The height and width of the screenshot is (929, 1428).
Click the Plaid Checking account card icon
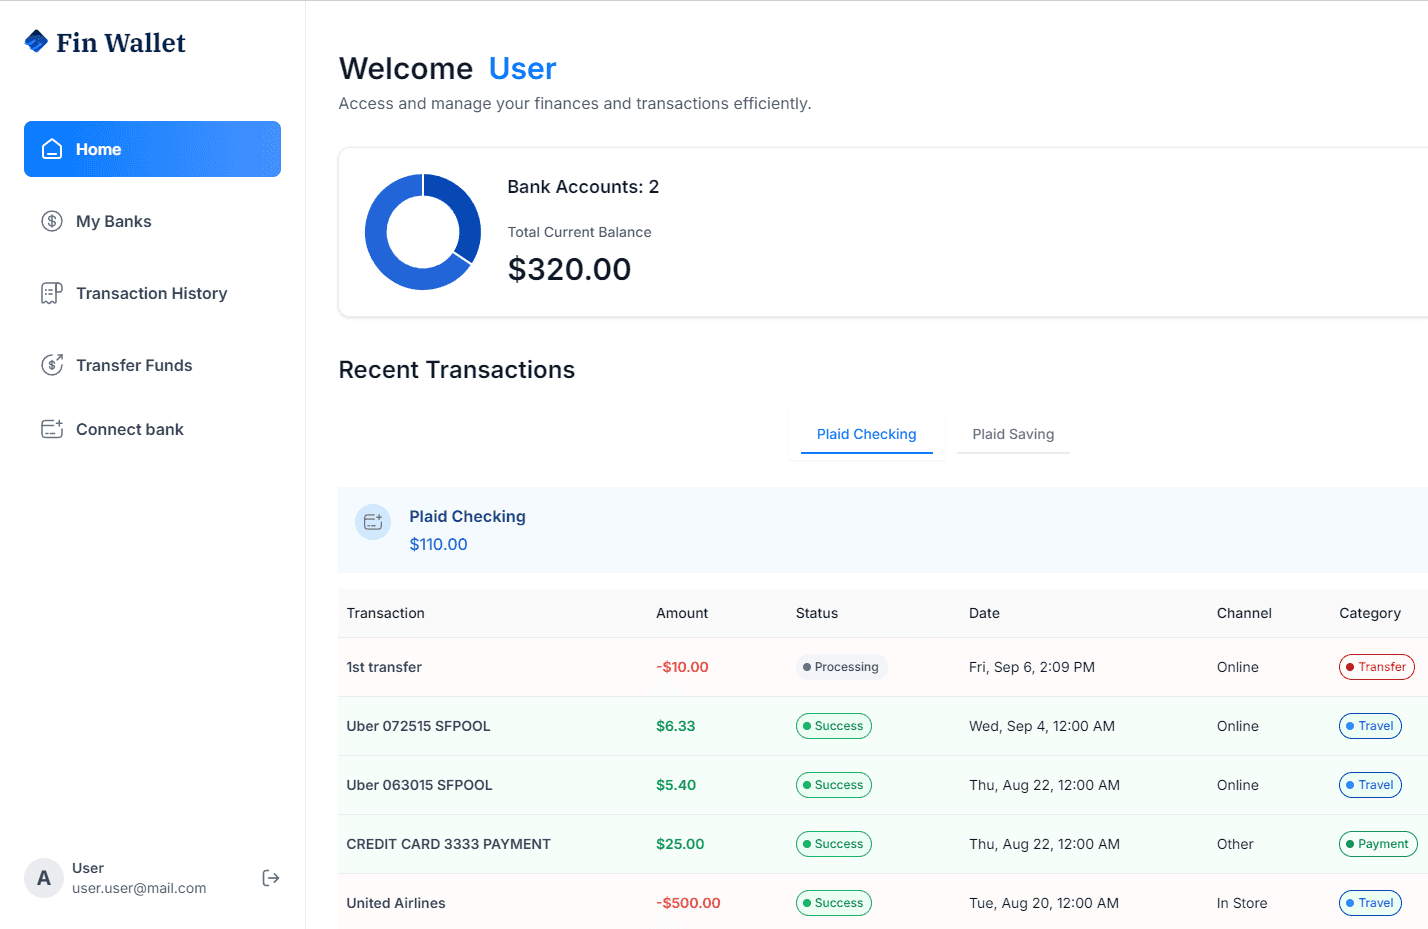coord(373,522)
